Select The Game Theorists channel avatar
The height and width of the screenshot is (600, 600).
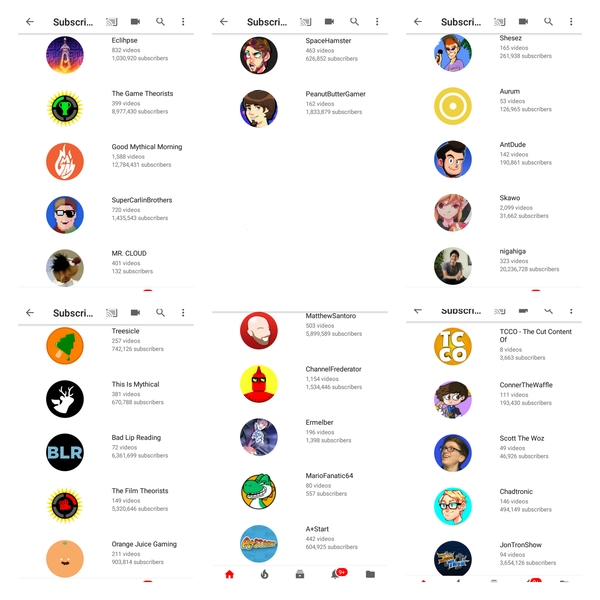65,108
